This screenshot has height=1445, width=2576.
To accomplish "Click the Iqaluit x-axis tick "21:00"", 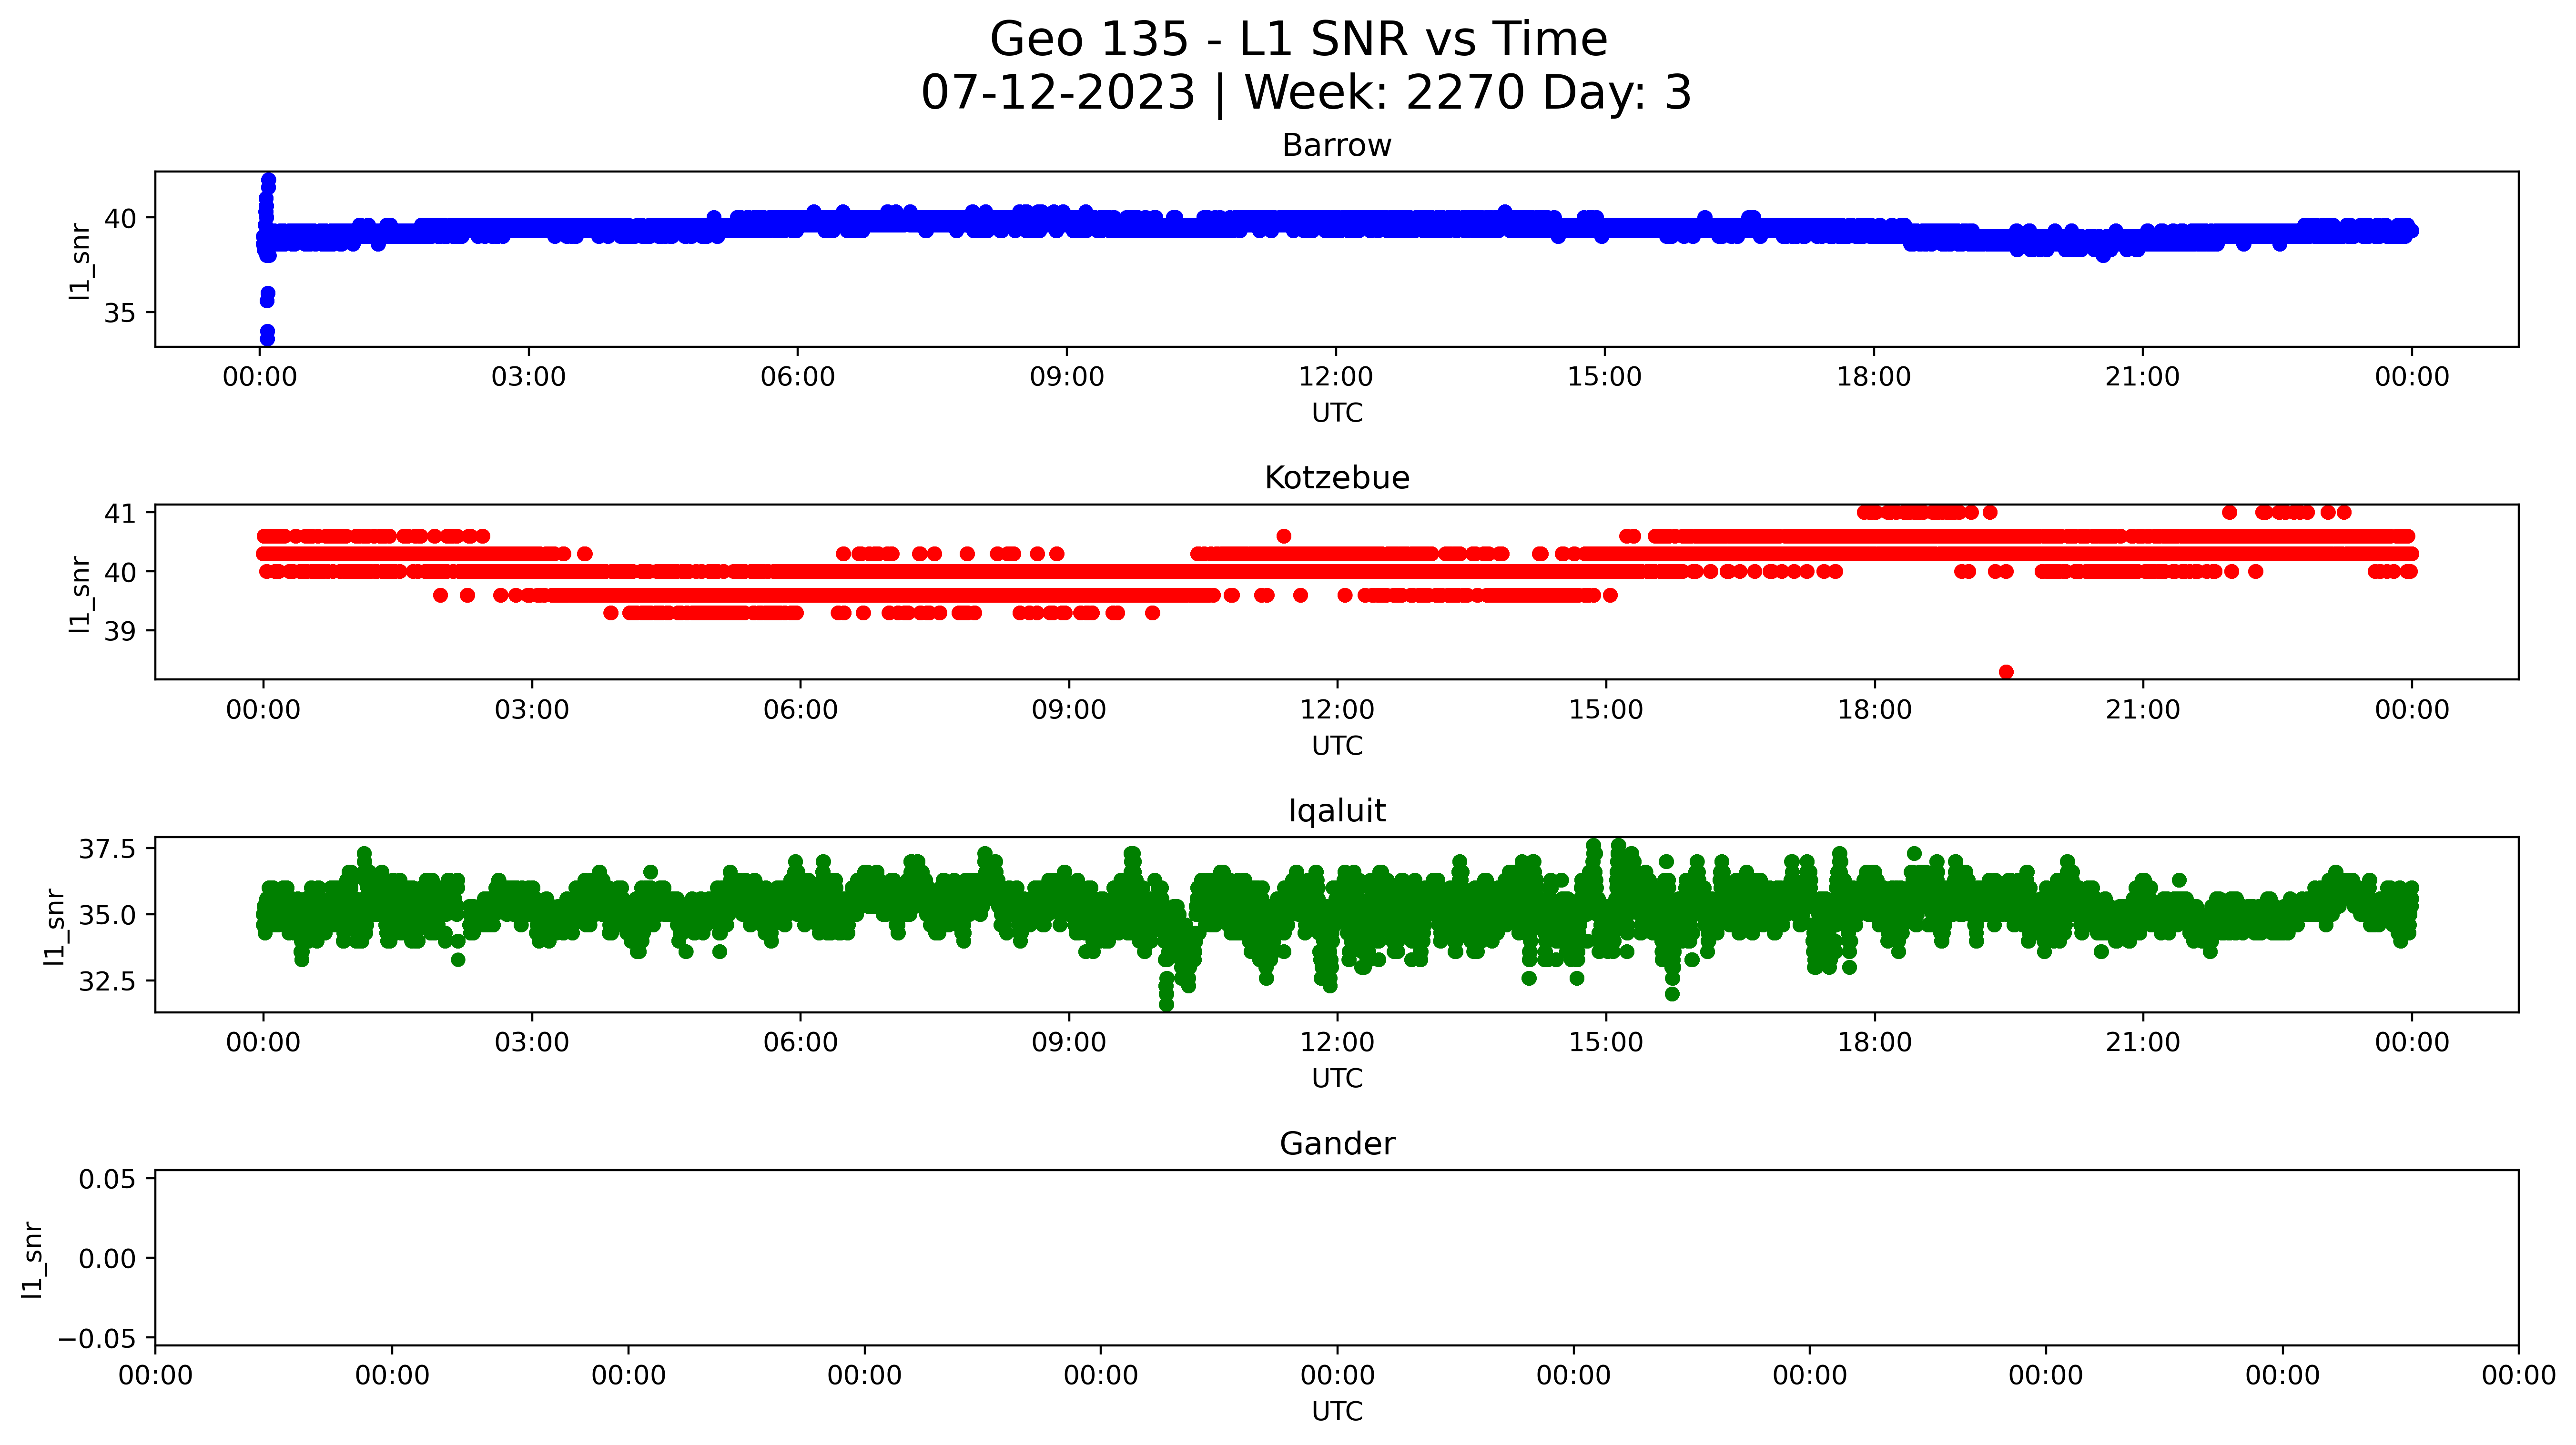I will click(2143, 1042).
